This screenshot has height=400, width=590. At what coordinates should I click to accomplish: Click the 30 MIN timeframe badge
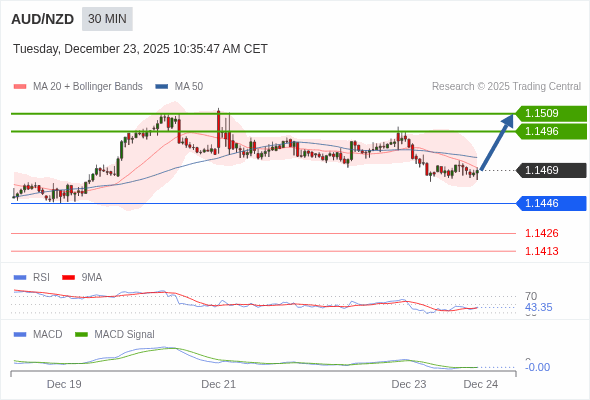pyautogui.click(x=107, y=19)
